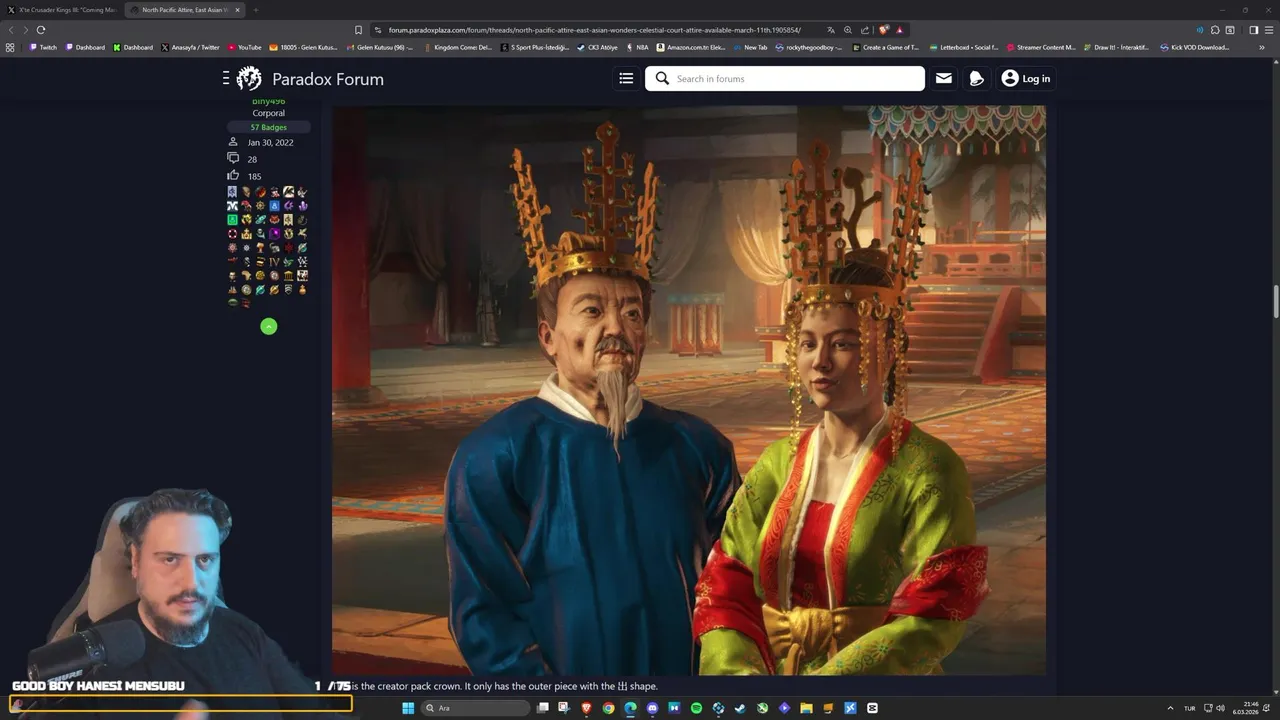The image size is (1280, 720).
Task: Open the forum inbox envelope icon
Action: pyautogui.click(x=943, y=78)
